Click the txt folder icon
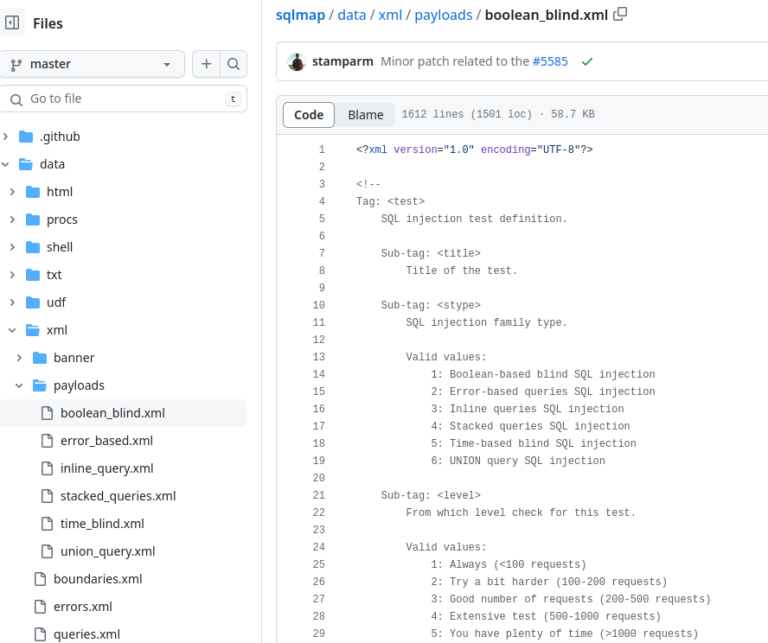This screenshot has height=643, width=768. click(x=32, y=275)
